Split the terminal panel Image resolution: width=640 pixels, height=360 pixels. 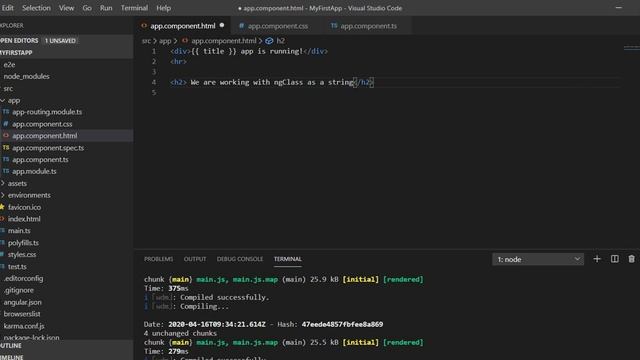pyautogui.click(x=614, y=259)
